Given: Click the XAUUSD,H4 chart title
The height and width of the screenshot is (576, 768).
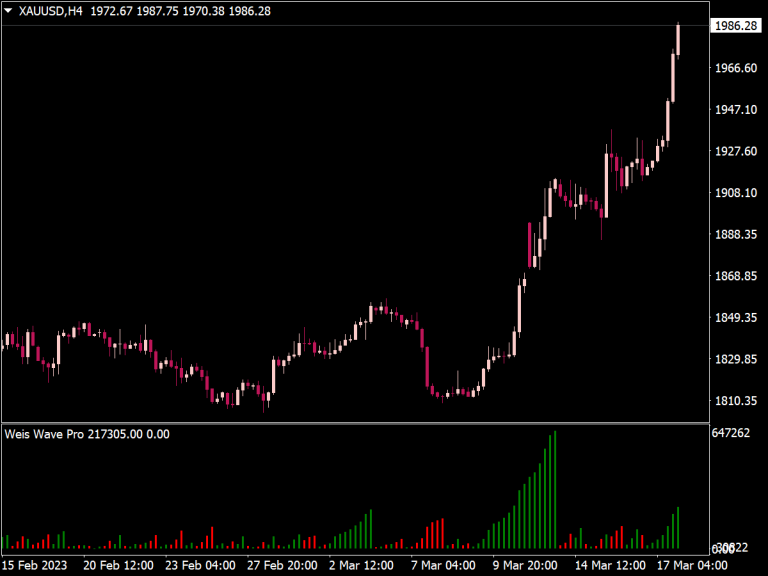Looking at the screenshot, I should tap(51, 12).
